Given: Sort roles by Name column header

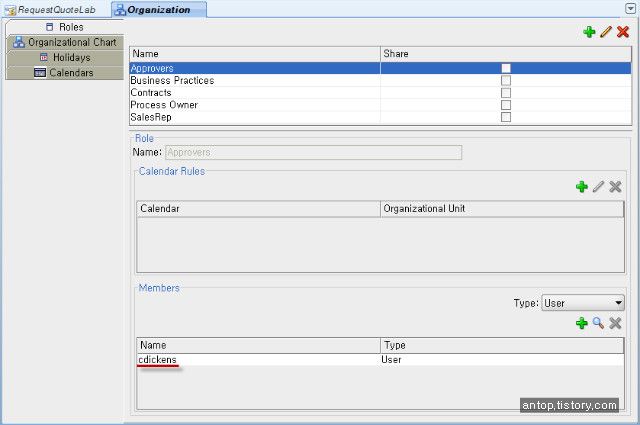Looking at the screenshot, I should [x=255, y=54].
